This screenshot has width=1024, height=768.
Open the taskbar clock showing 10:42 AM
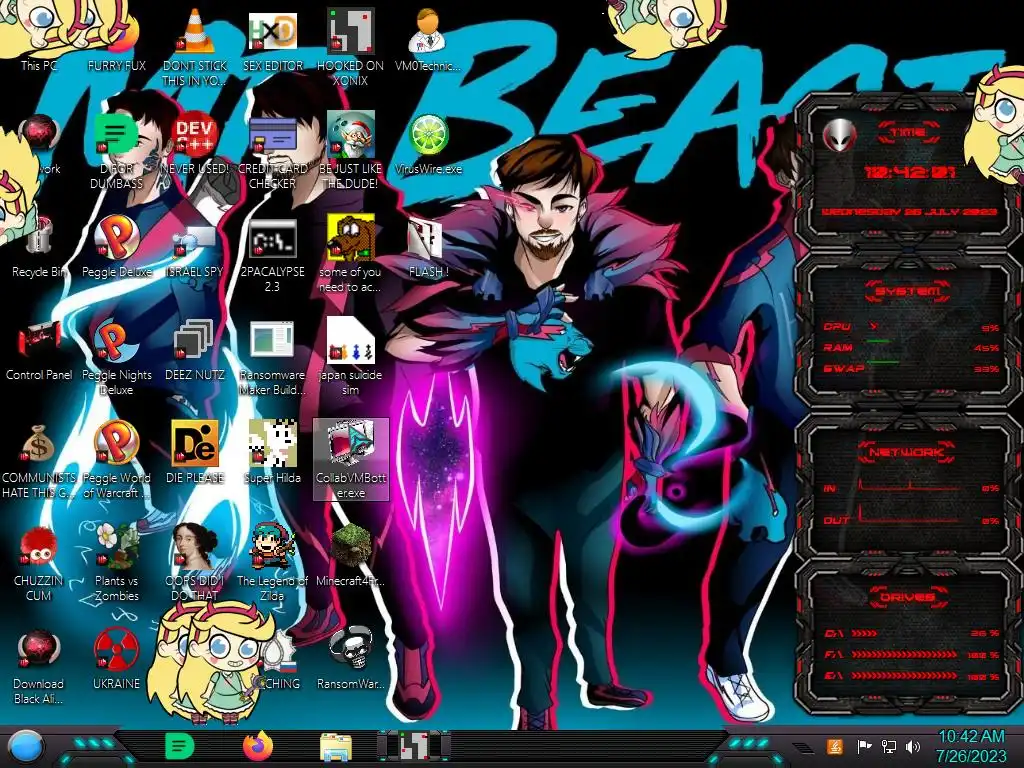point(972,746)
